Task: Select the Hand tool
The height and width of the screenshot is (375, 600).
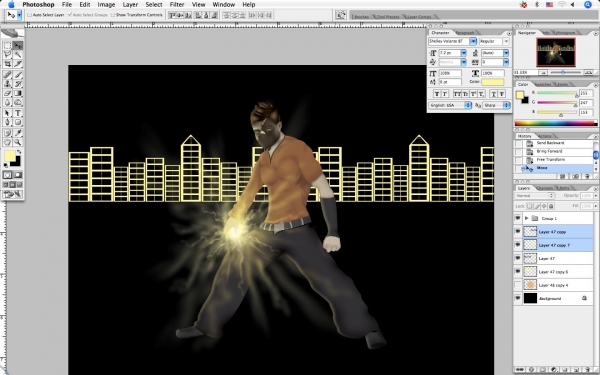Action: 7,142
